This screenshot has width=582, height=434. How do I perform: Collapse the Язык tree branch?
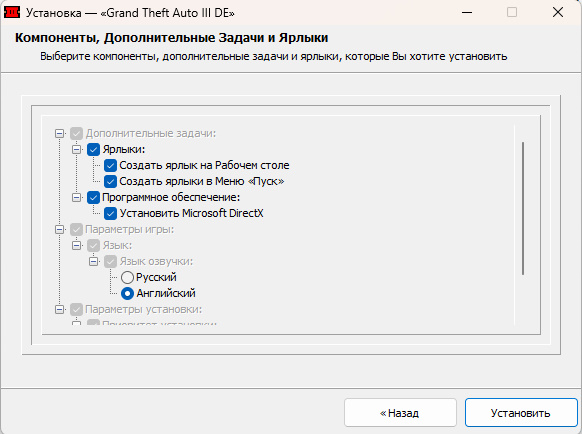pos(76,245)
